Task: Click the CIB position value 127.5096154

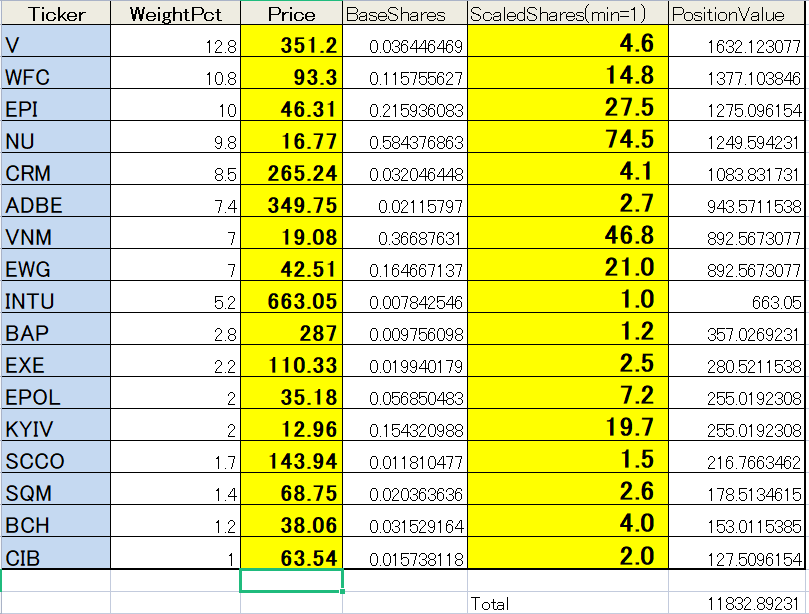Action: point(736,557)
